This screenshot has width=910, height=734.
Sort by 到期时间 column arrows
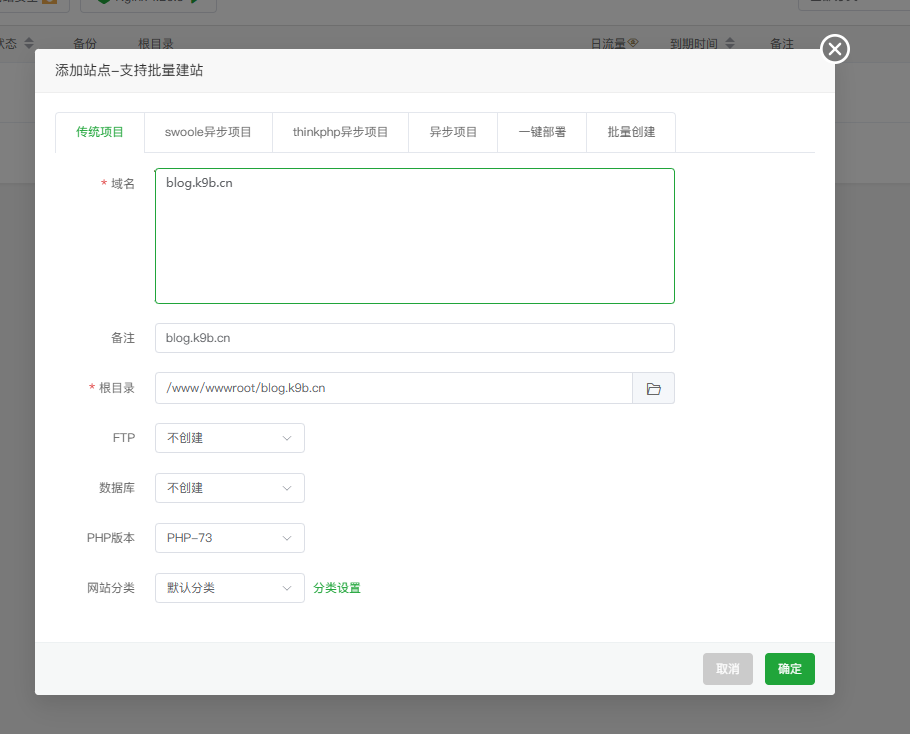[x=730, y=43]
